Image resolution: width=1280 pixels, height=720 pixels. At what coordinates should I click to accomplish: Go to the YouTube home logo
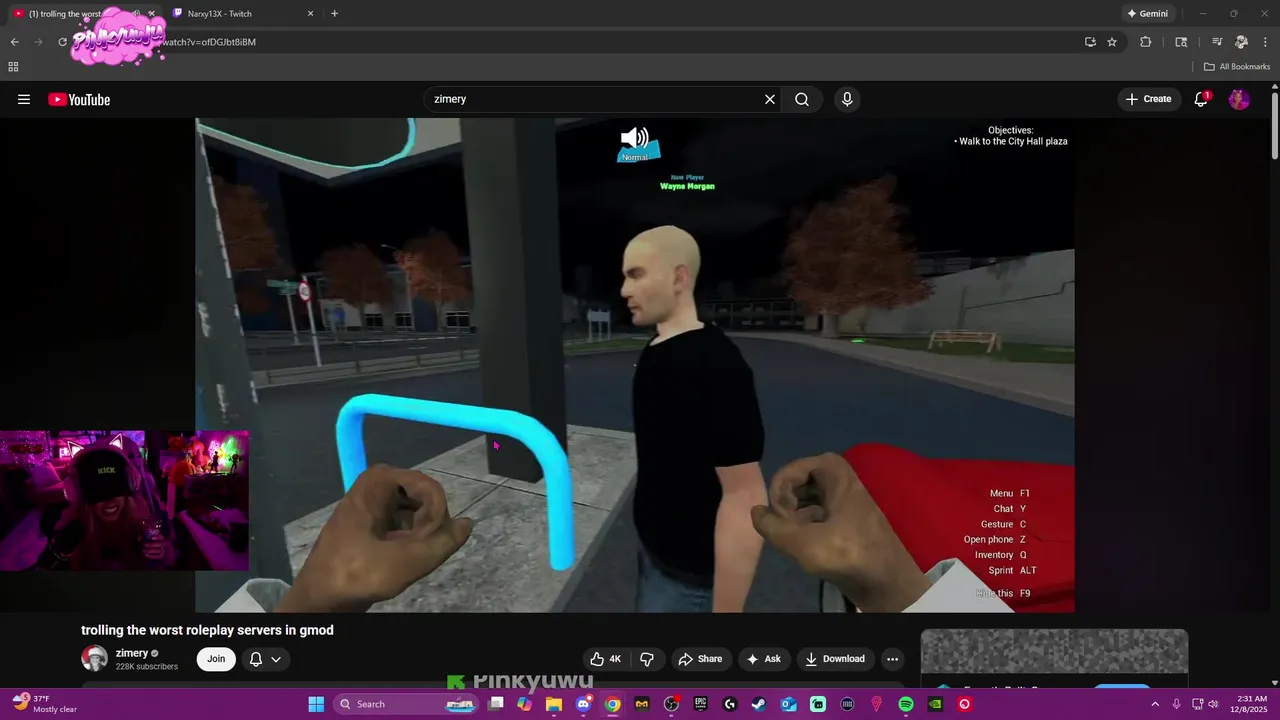[79, 99]
